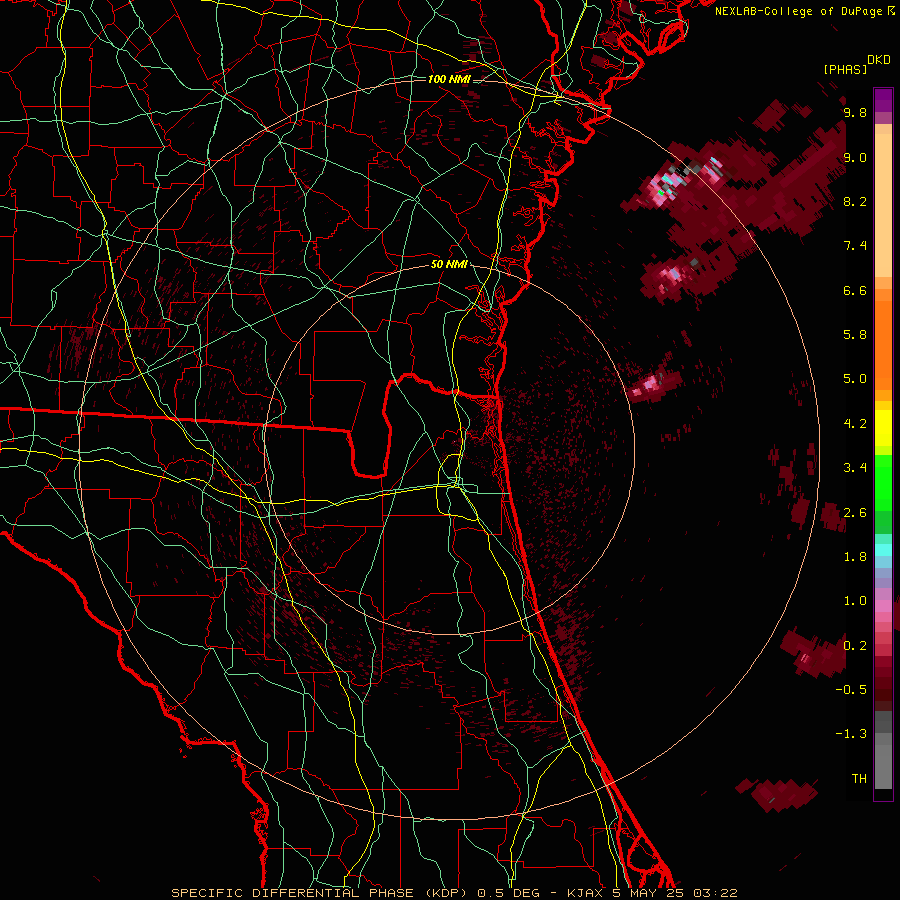Click the 0.2 scale value
900x900 pixels.
(855, 646)
